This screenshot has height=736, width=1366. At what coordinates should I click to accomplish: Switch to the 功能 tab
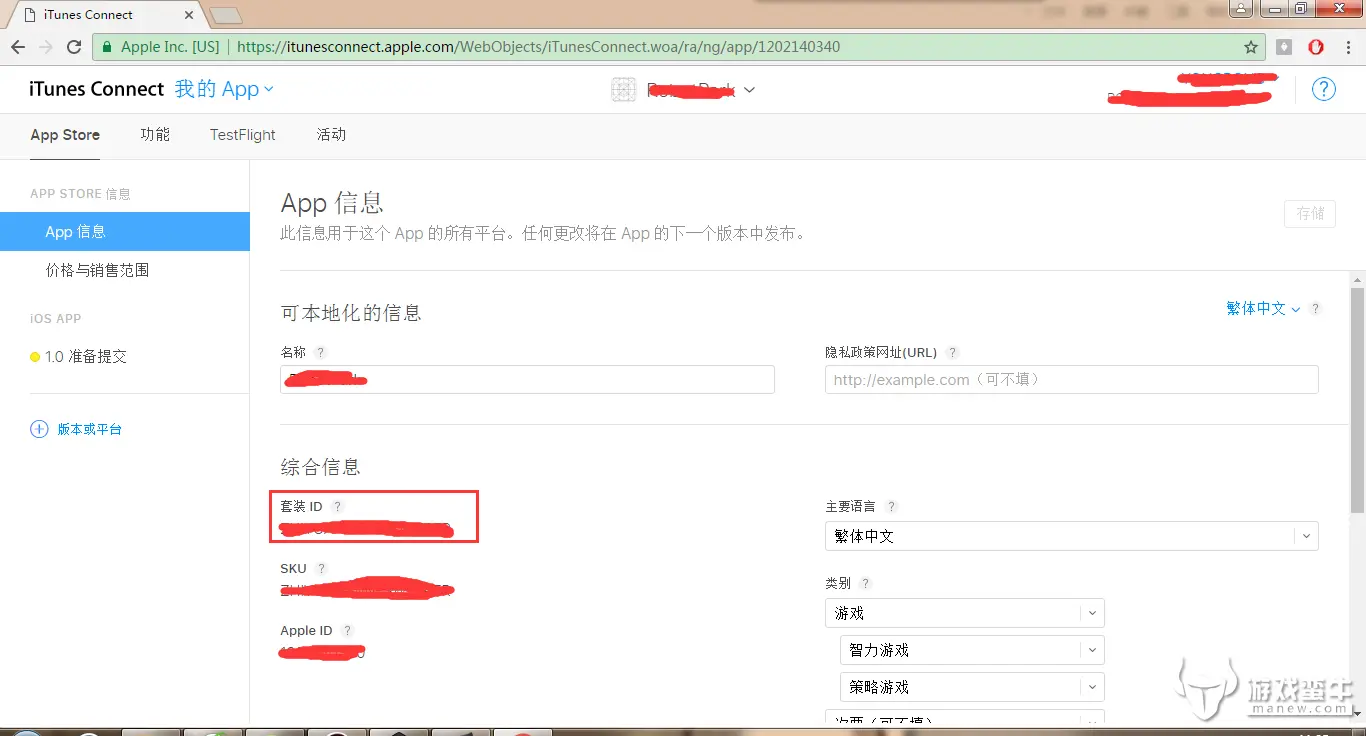point(155,134)
